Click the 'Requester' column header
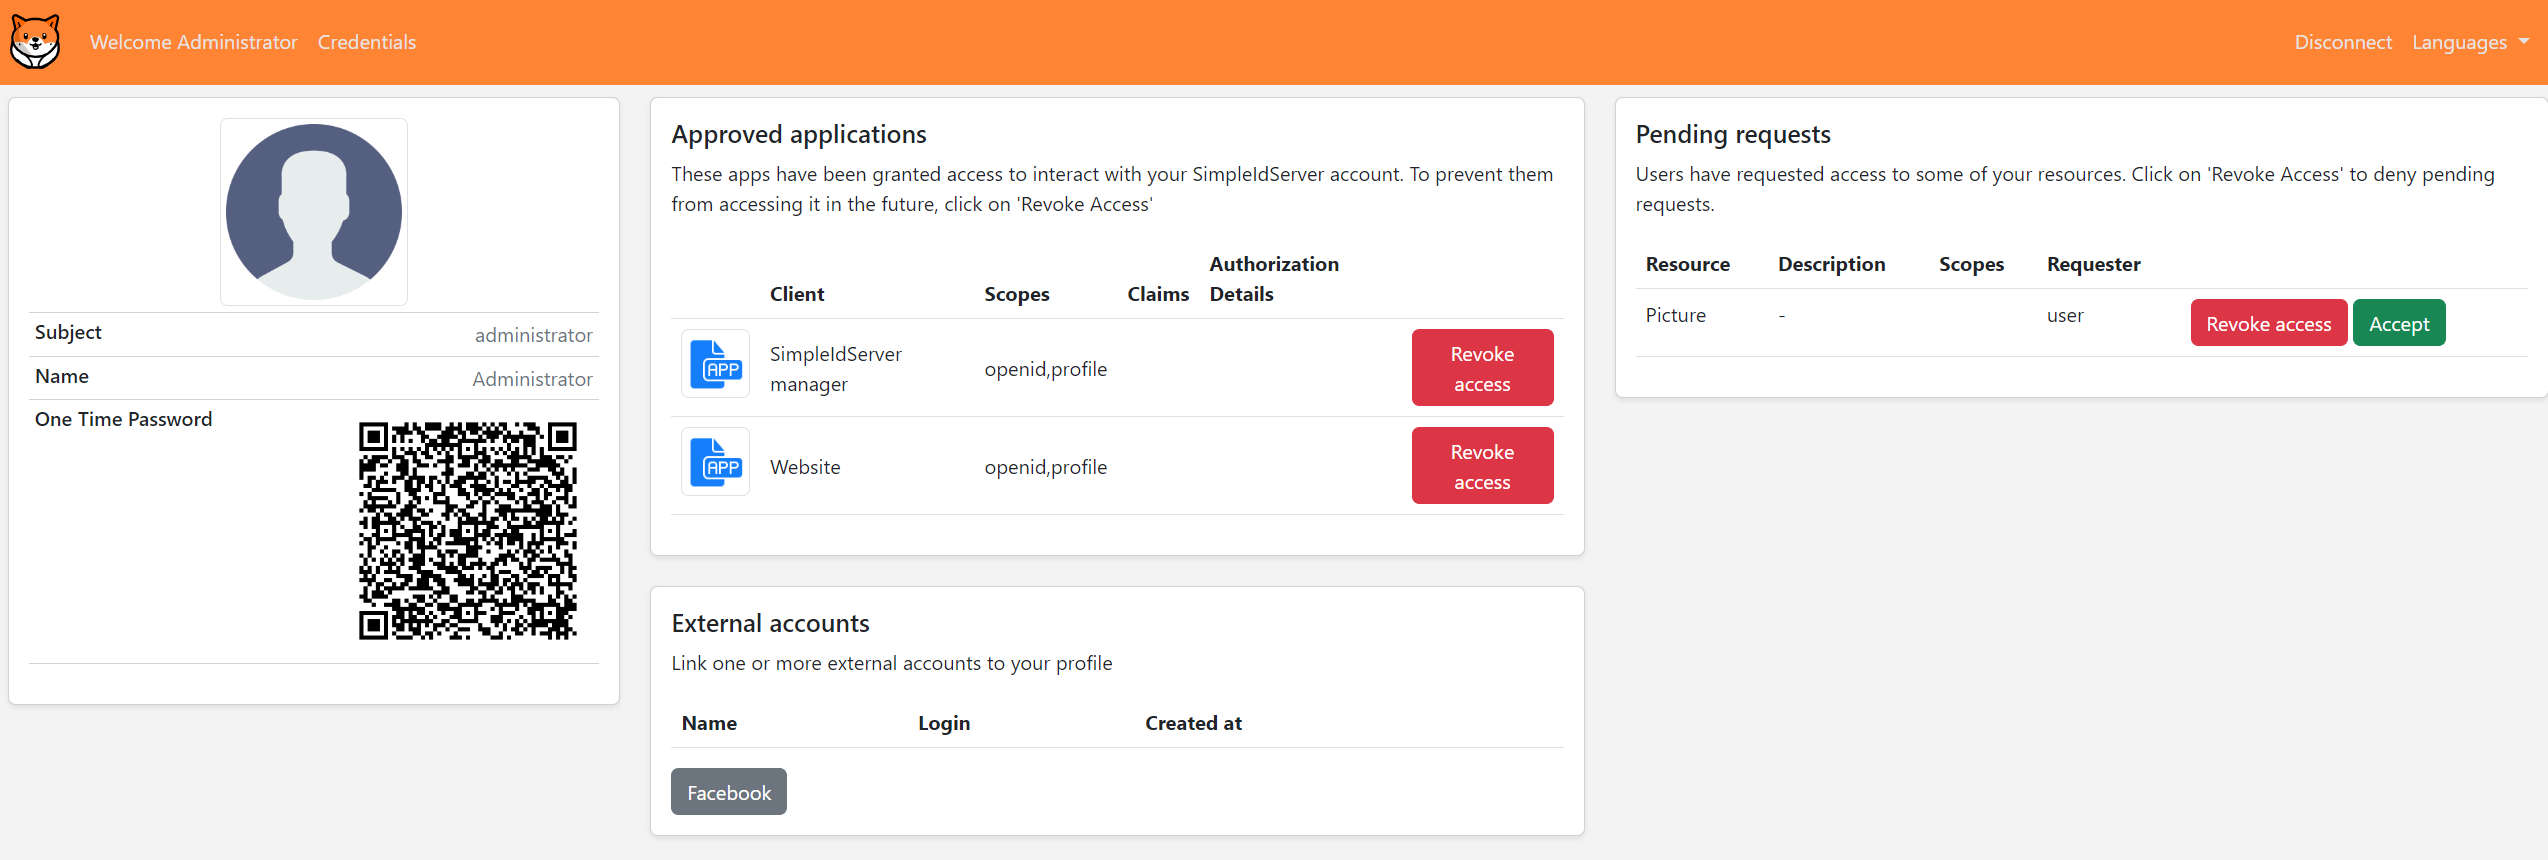The width and height of the screenshot is (2548, 860). [x=2094, y=264]
